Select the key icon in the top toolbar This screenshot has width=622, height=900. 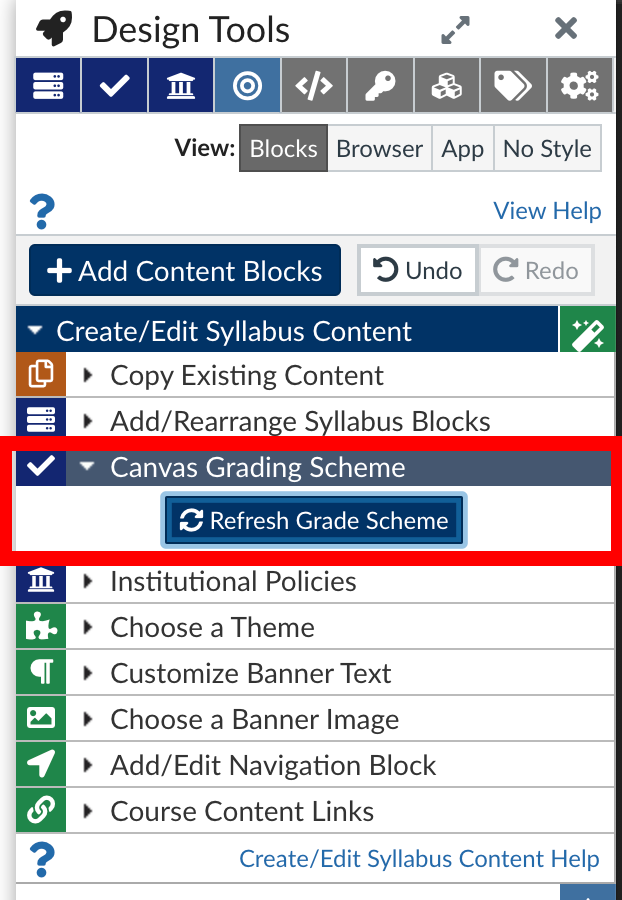coord(380,85)
